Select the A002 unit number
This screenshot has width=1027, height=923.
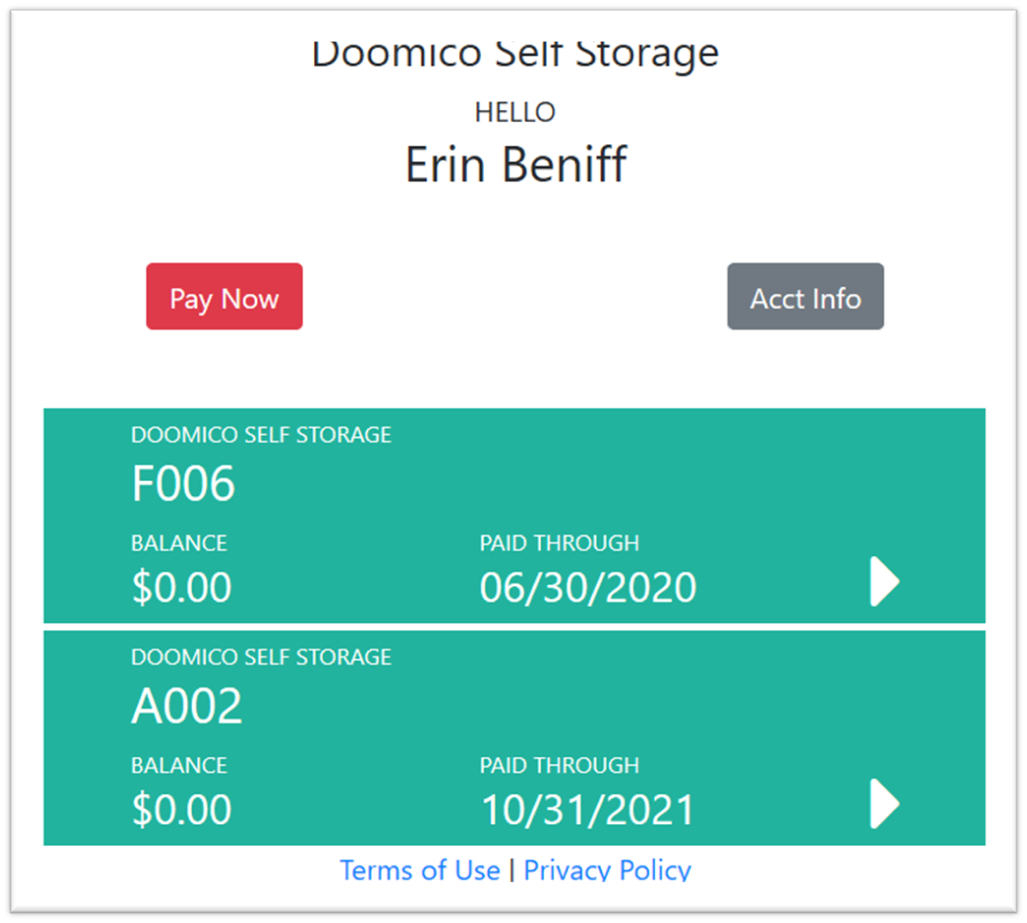click(187, 707)
